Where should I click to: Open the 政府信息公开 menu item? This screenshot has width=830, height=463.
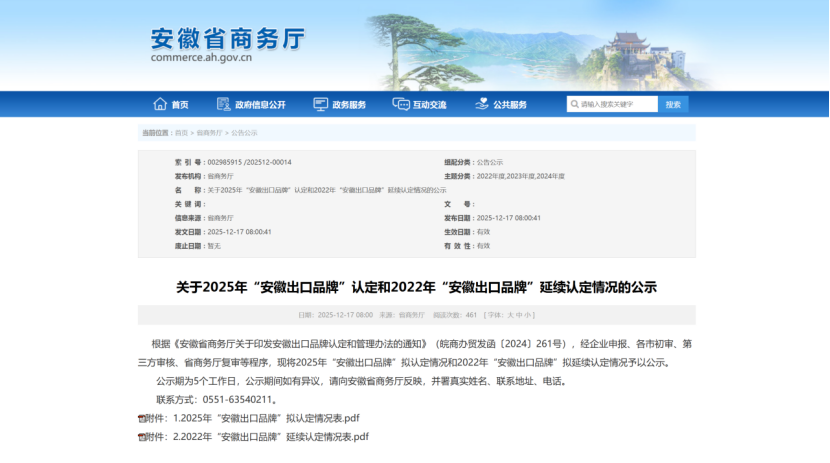point(260,105)
